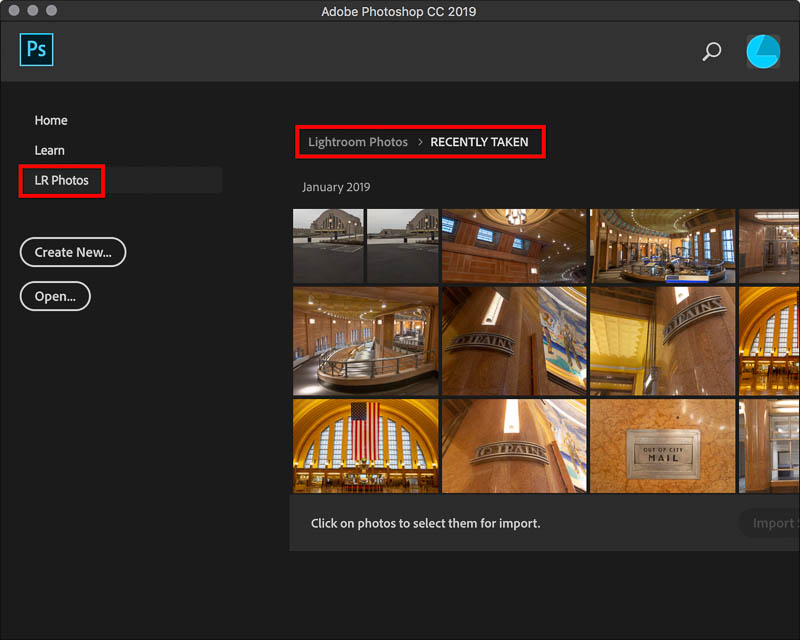The width and height of the screenshot is (800, 640).
Task: Select American flag arched window photo
Action: pyautogui.click(x=365, y=446)
